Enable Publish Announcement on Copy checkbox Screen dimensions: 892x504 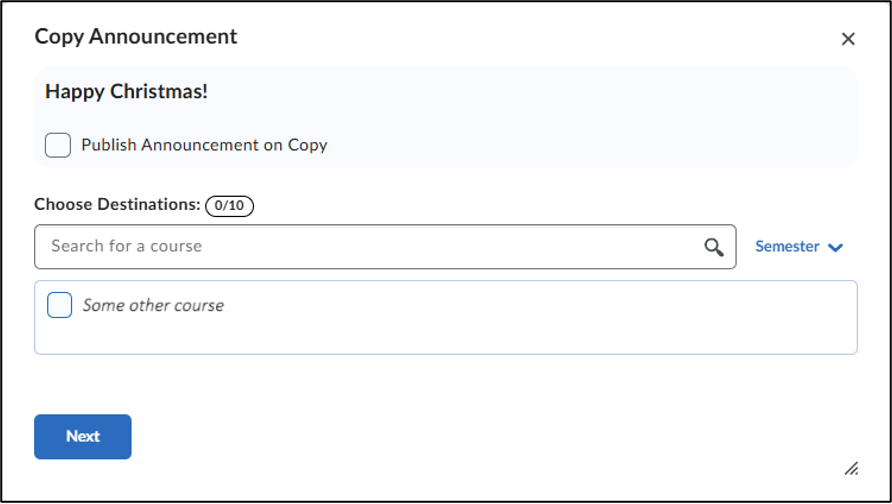(x=58, y=145)
